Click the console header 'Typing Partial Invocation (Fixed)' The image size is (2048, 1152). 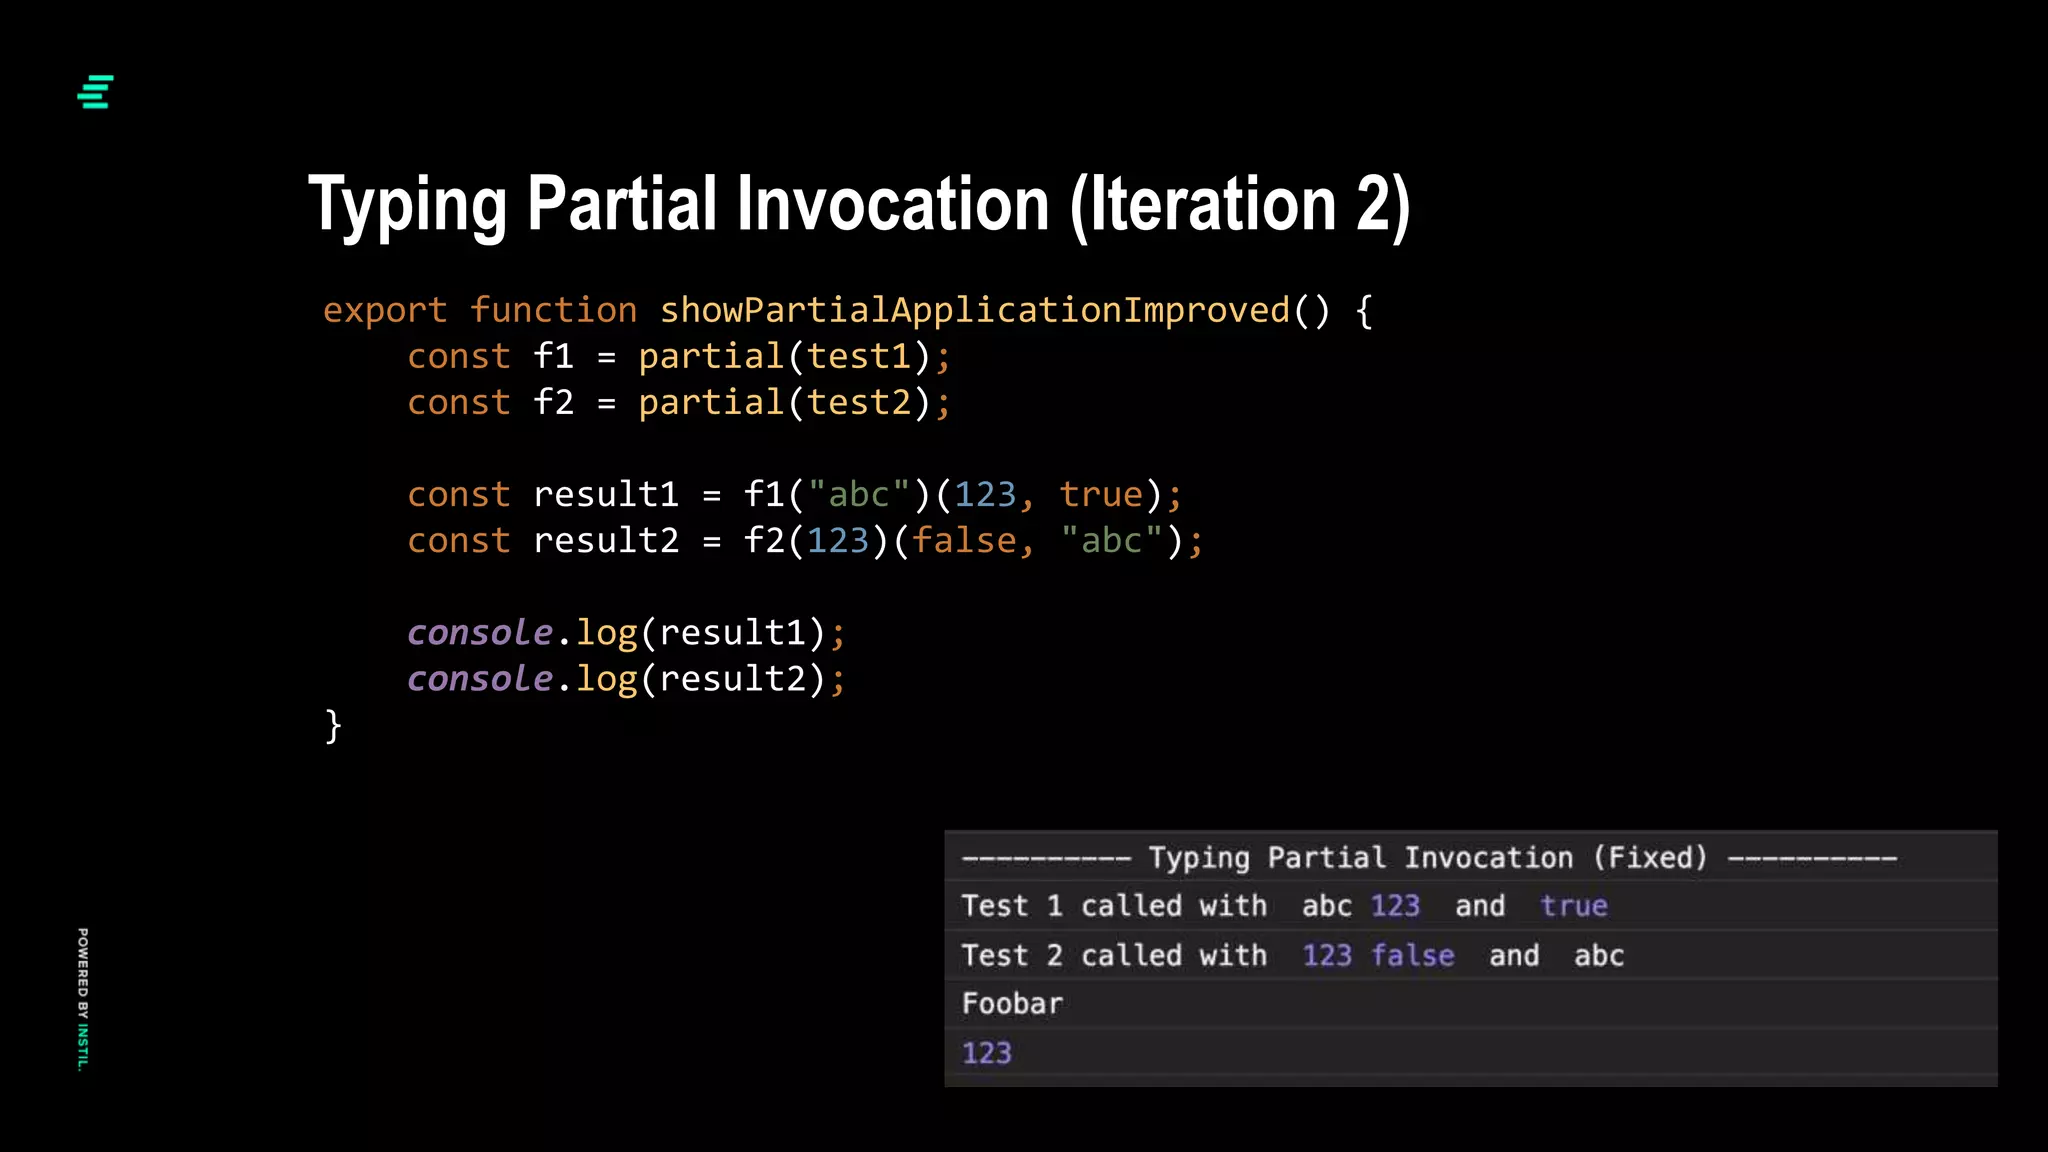point(1428,857)
